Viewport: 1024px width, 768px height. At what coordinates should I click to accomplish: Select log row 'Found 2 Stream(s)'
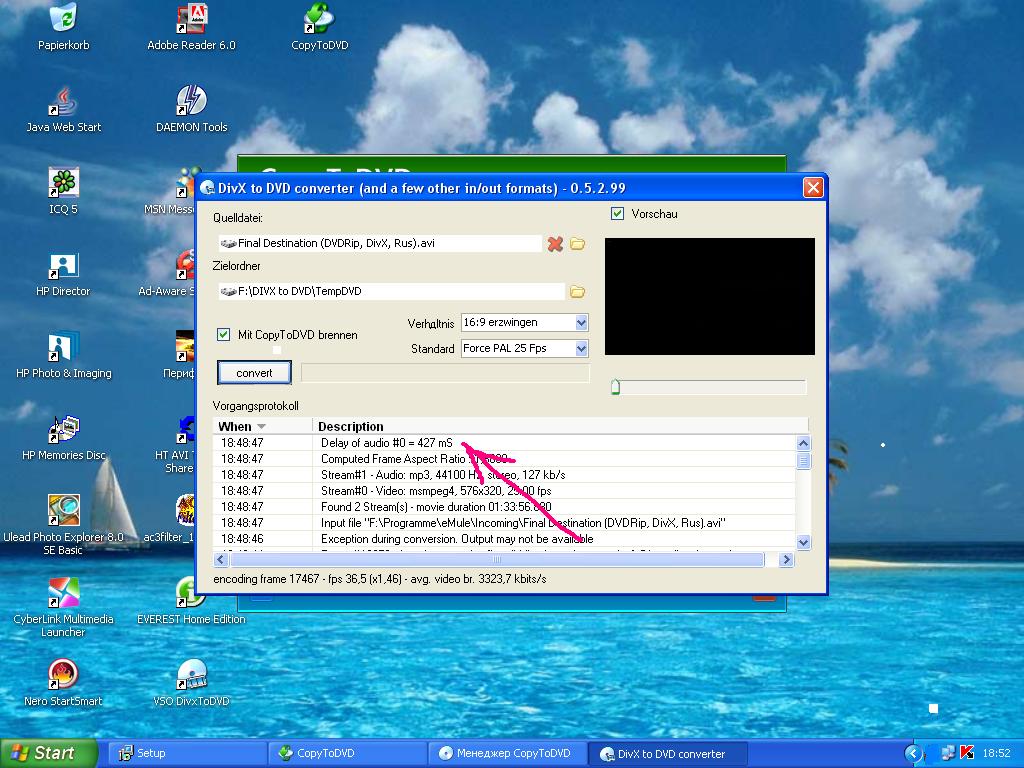pyautogui.click(x=504, y=507)
